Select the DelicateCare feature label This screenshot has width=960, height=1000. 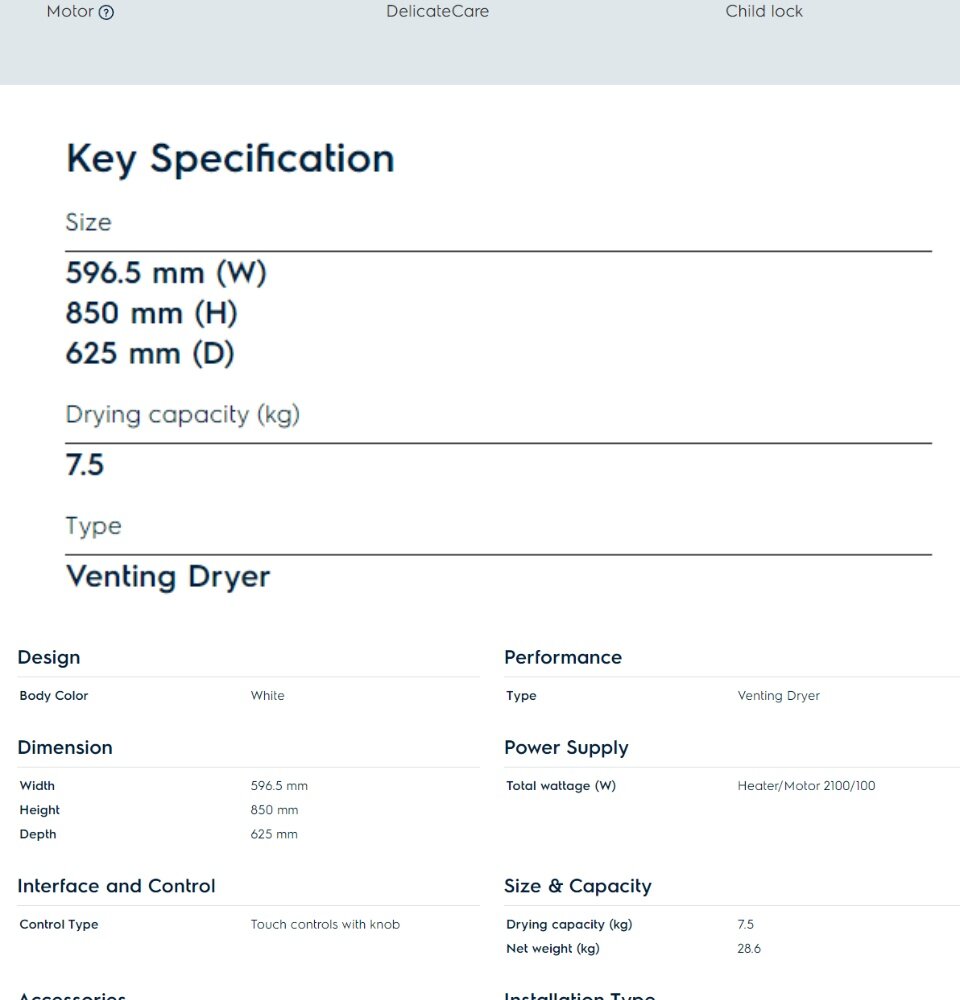[x=437, y=11]
